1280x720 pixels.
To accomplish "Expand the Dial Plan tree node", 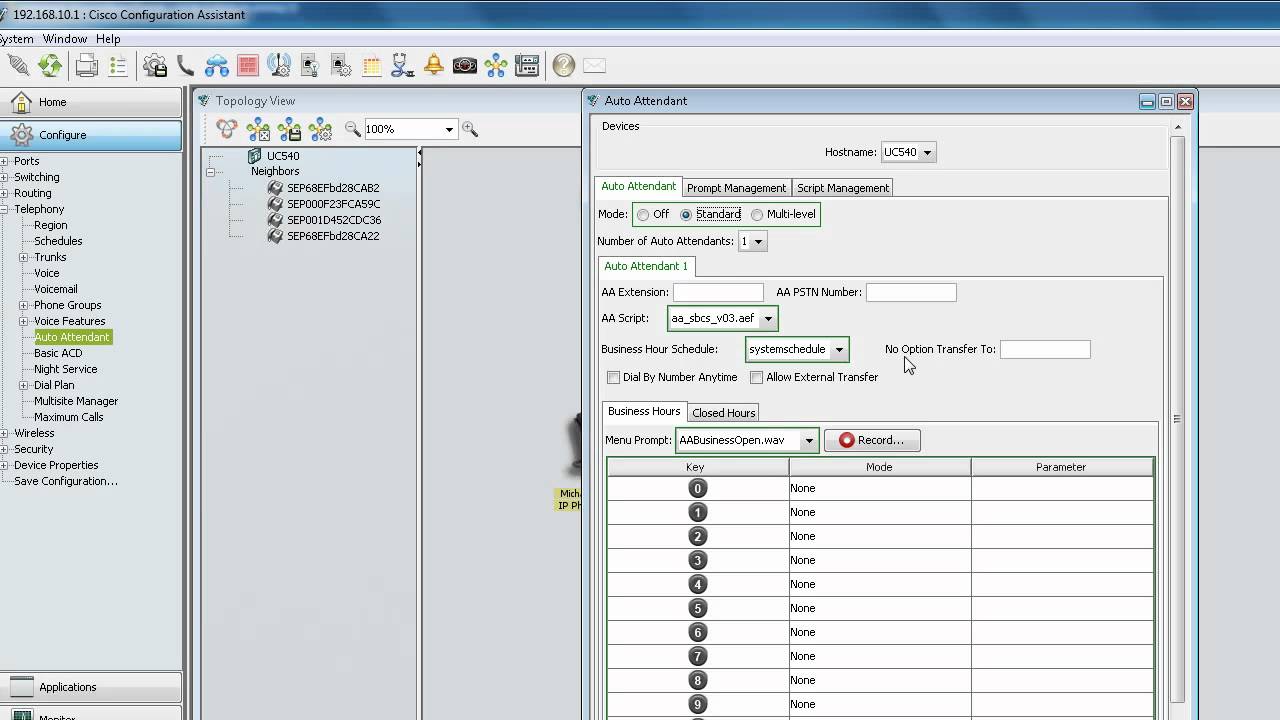I will [x=24, y=385].
